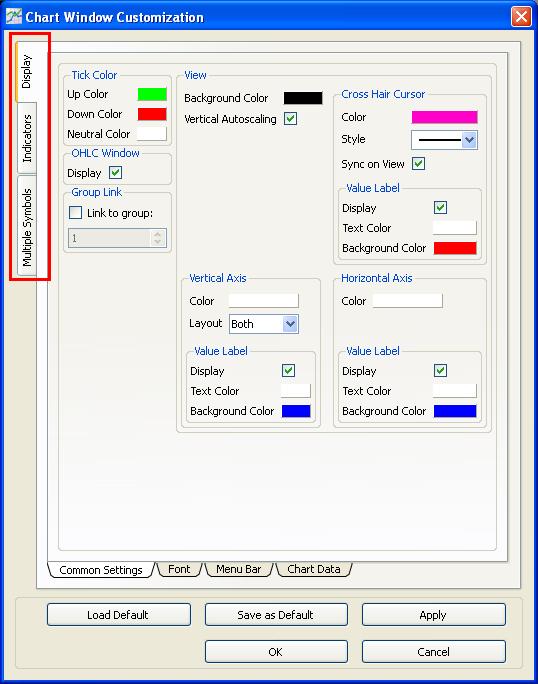
Task: Click the chart icon in title bar
Action: [14, 17]
